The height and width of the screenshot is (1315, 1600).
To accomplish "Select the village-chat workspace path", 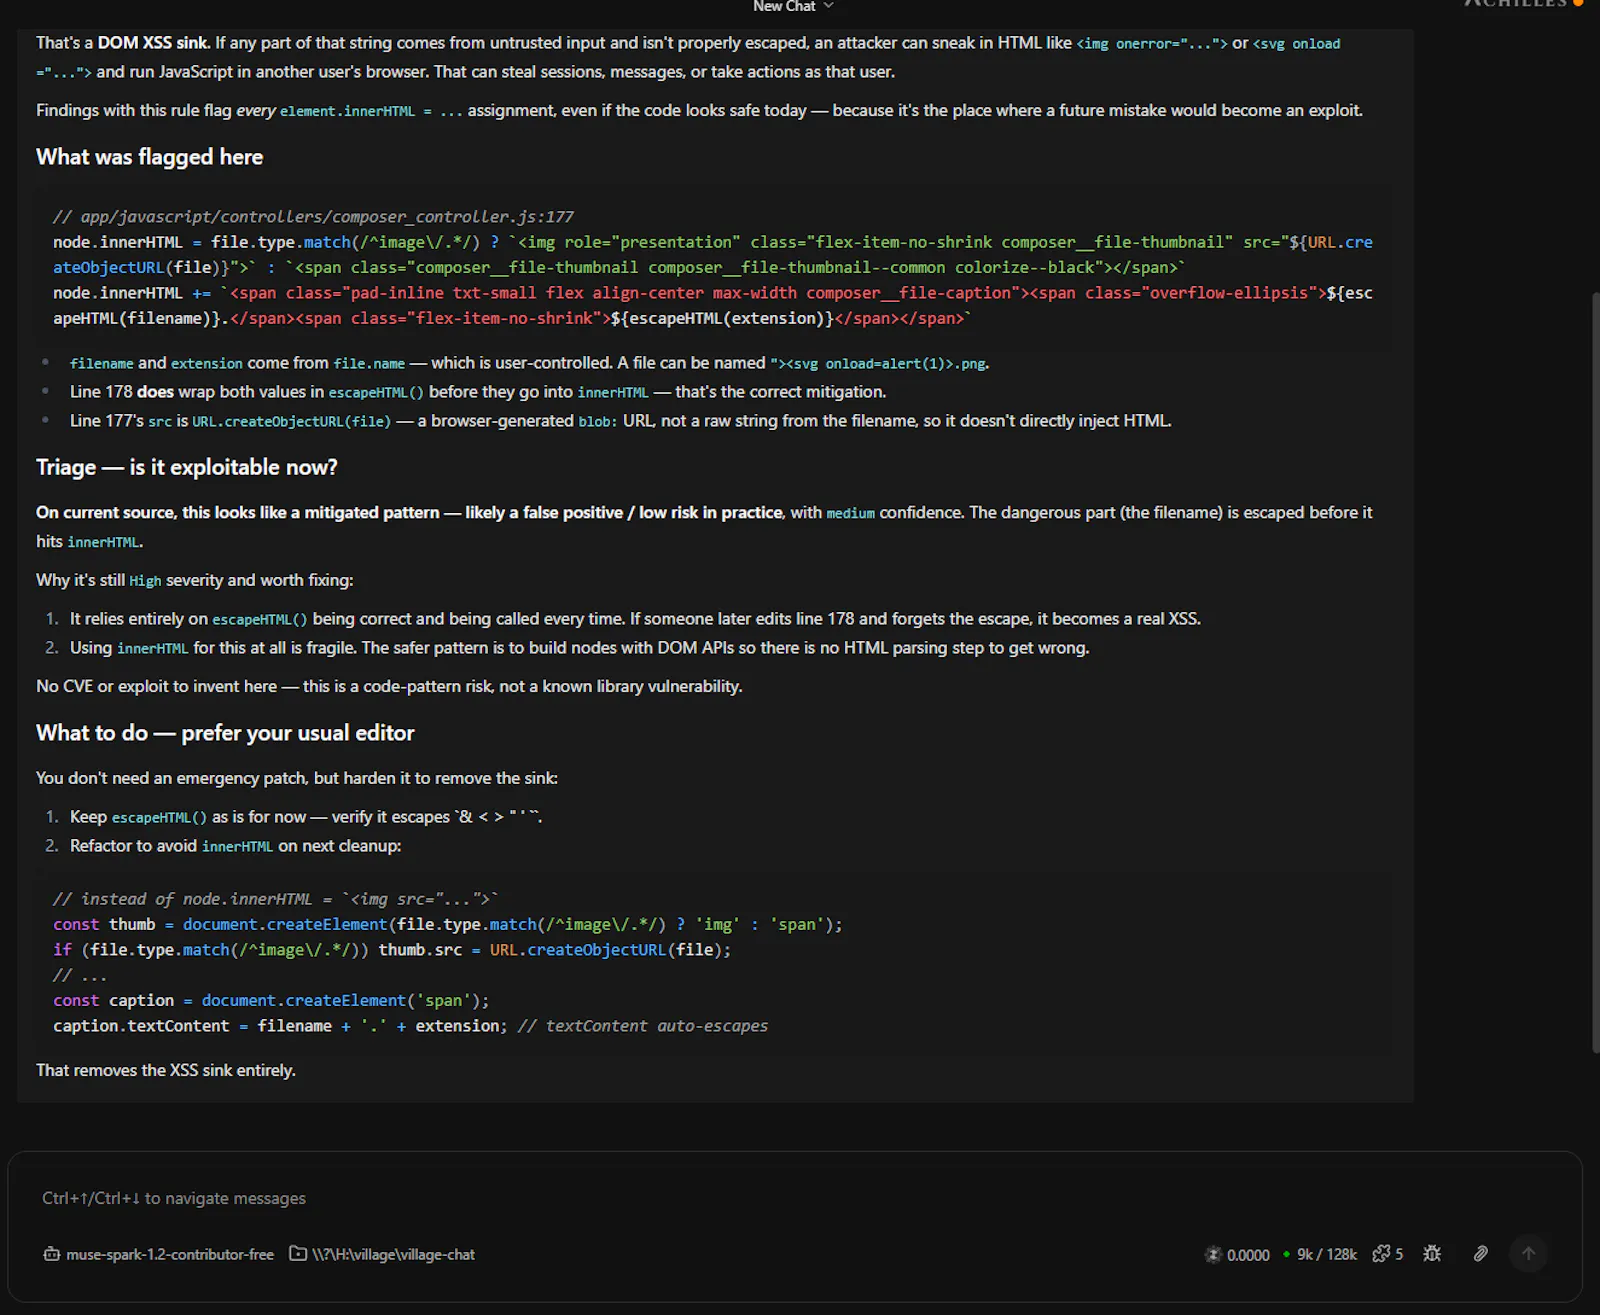I will [393, 1254].
